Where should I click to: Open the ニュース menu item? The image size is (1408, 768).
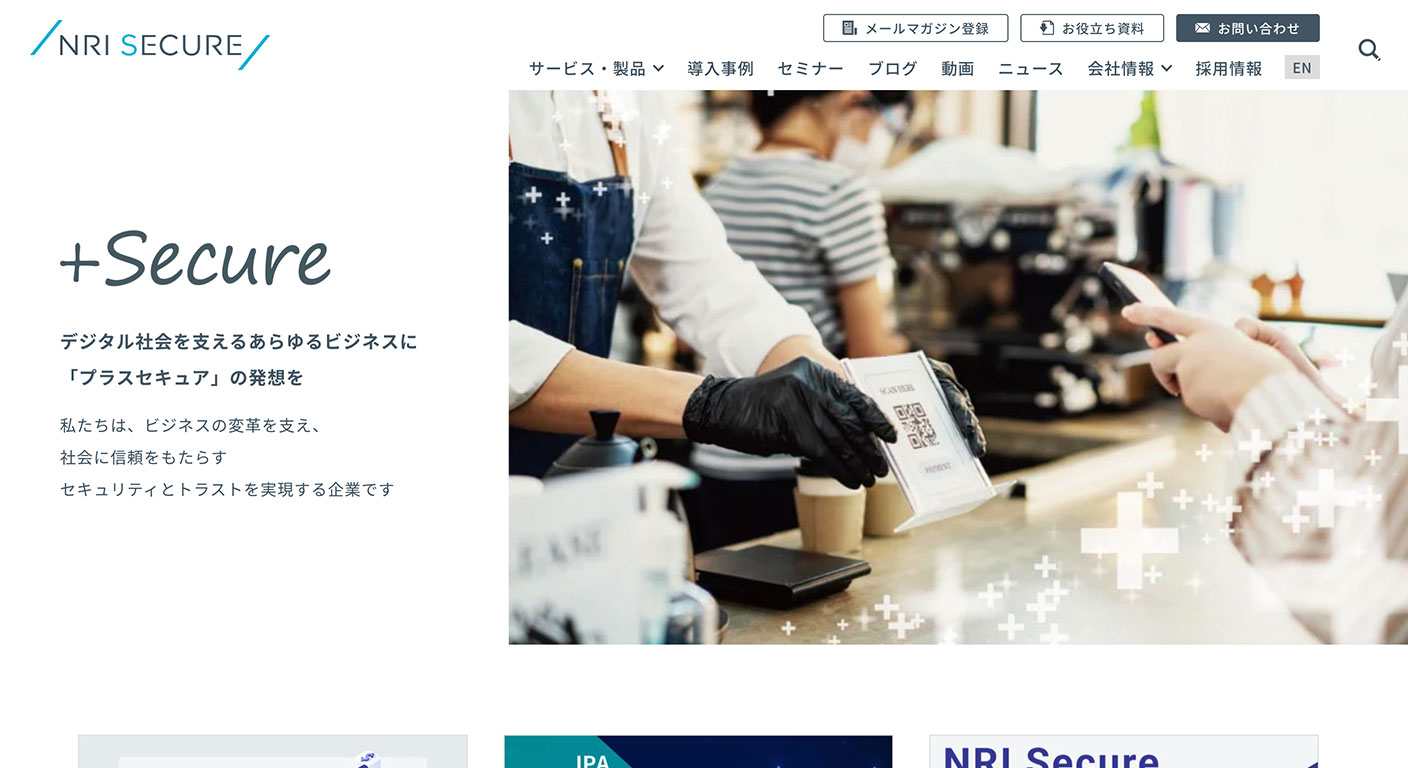1031,69
